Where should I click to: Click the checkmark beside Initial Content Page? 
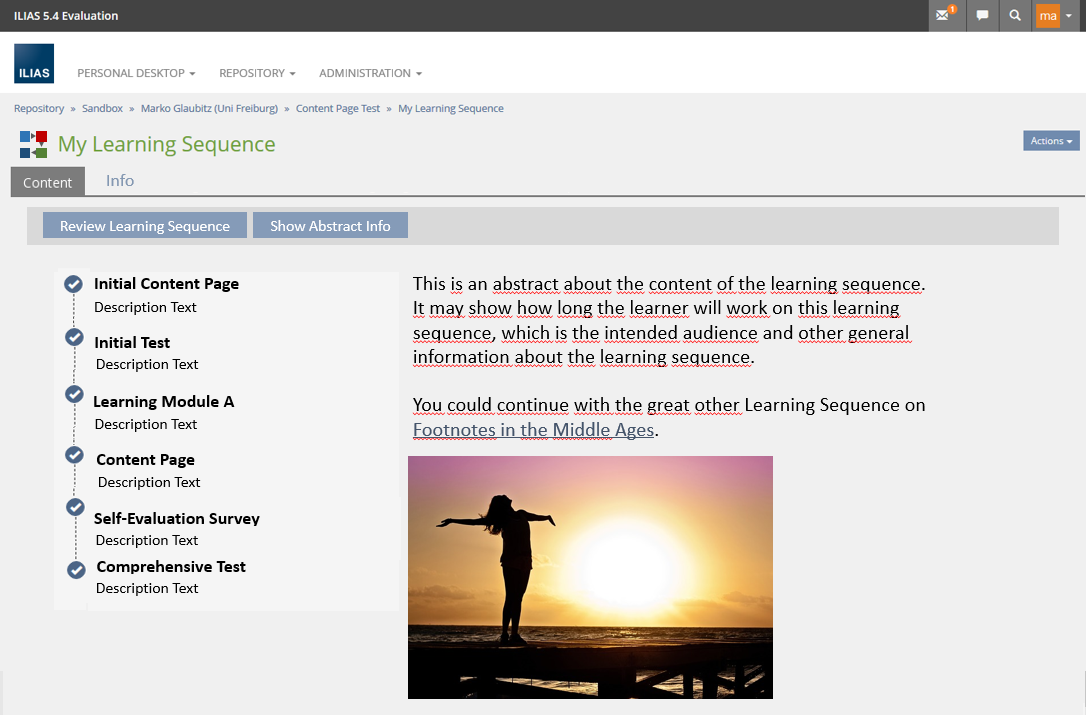[73, 284]
